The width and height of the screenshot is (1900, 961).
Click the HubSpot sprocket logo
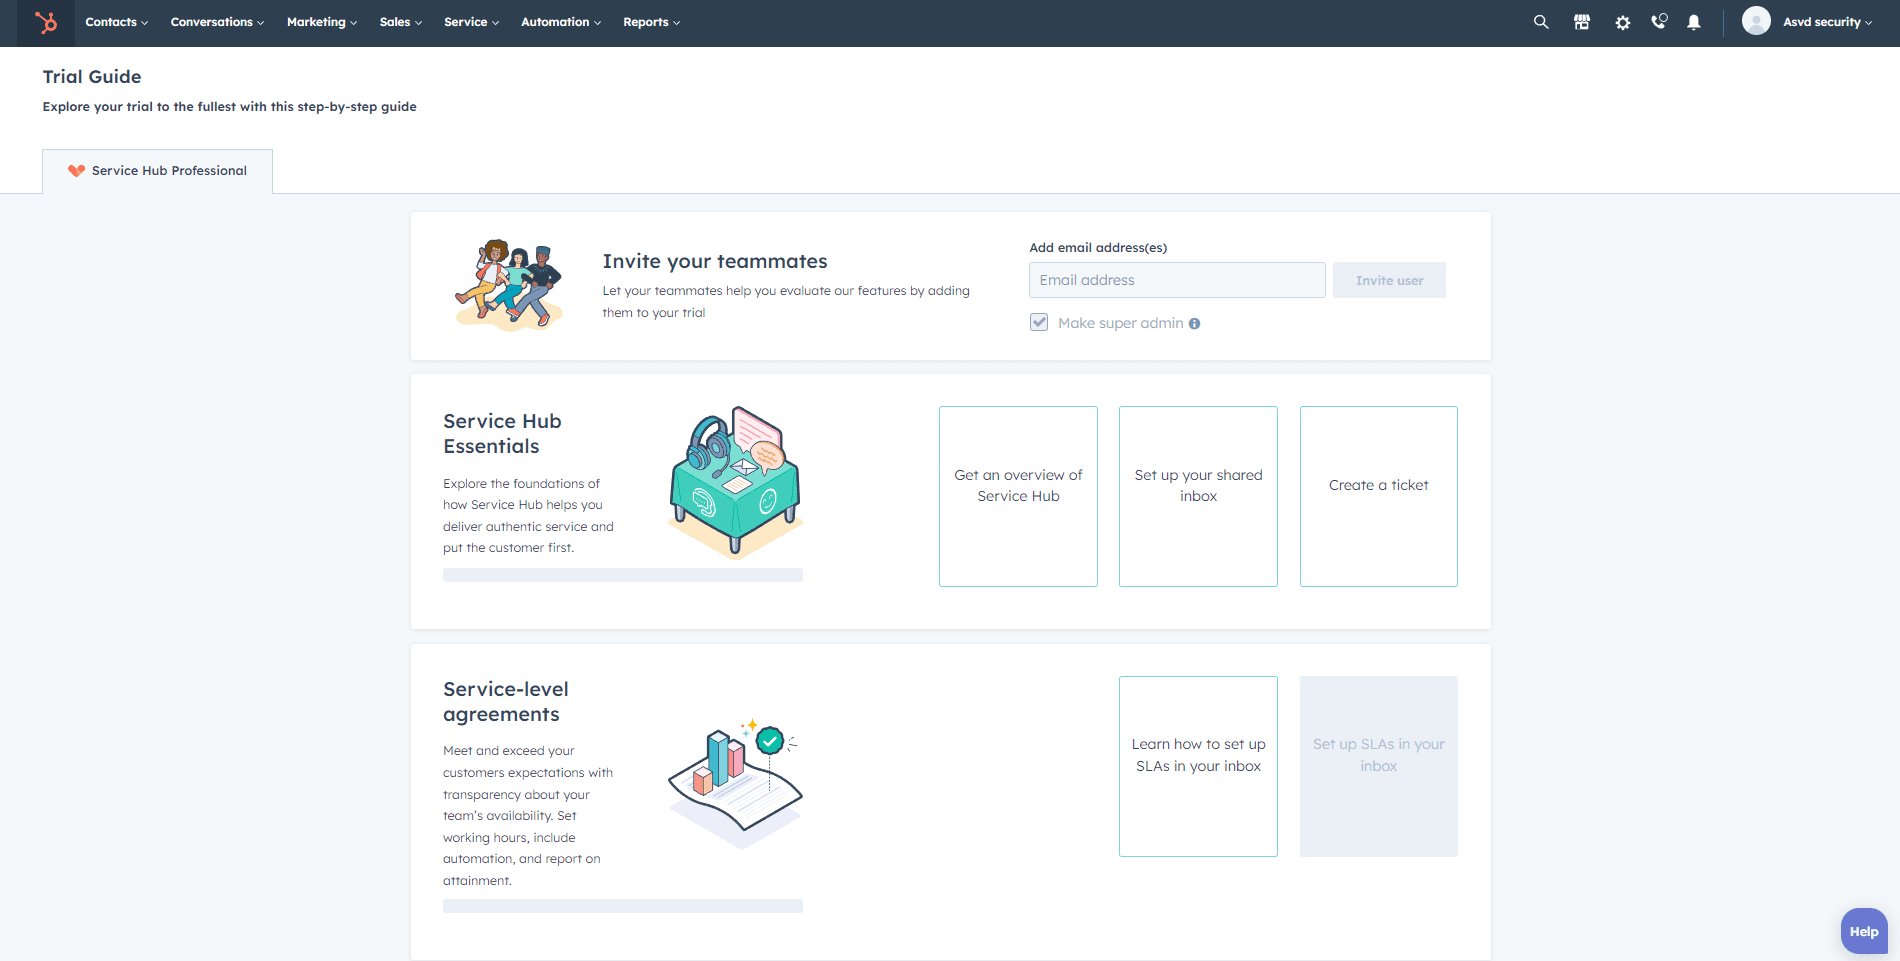46,22
